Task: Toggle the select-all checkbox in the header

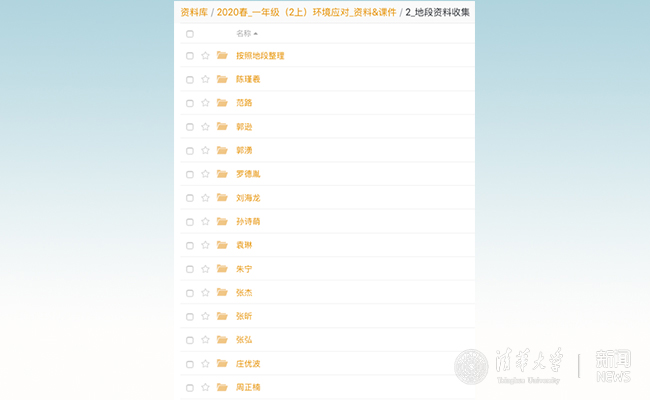Action: point(190,34)
